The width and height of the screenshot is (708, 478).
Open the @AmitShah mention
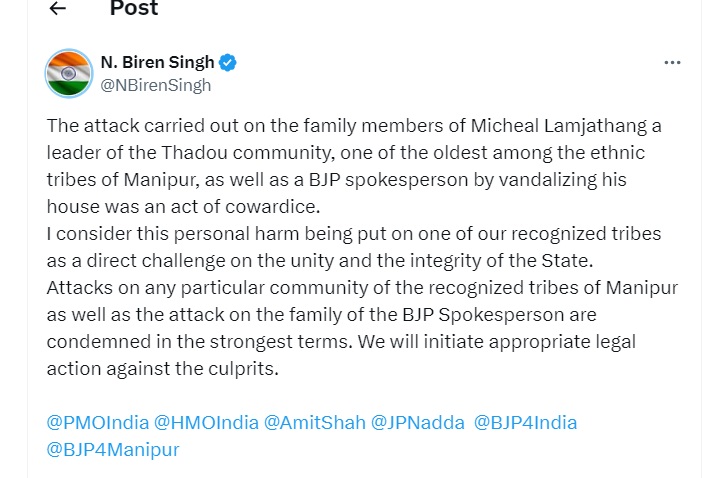pos(314,423)
